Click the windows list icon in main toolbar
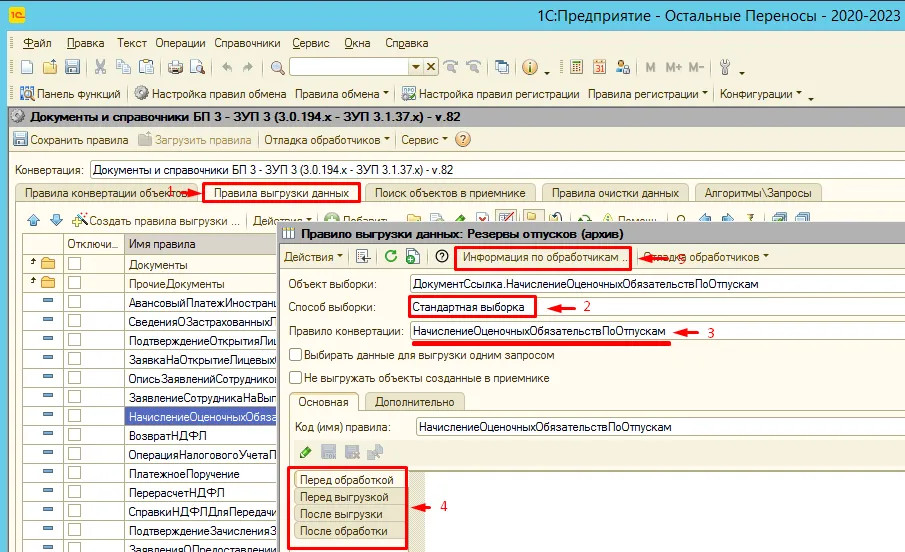The image size is (905, 552). click(x=502, y=67)
